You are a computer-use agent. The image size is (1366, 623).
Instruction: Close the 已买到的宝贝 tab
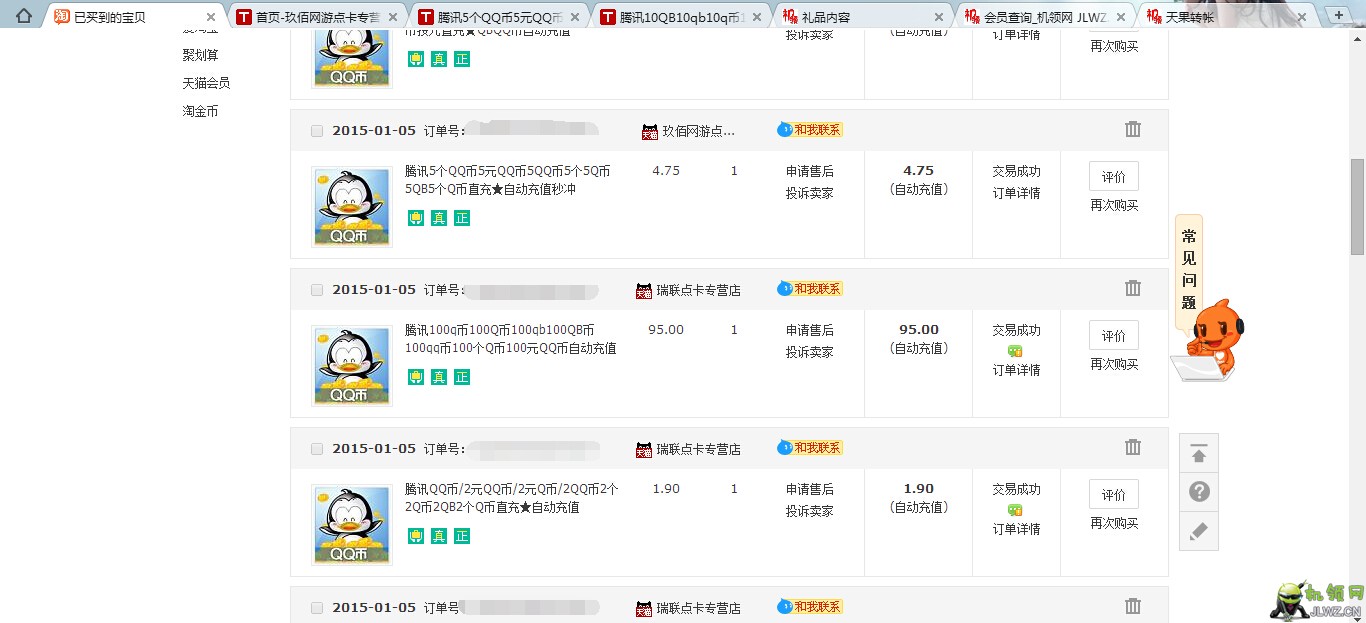tap(211, 17)
